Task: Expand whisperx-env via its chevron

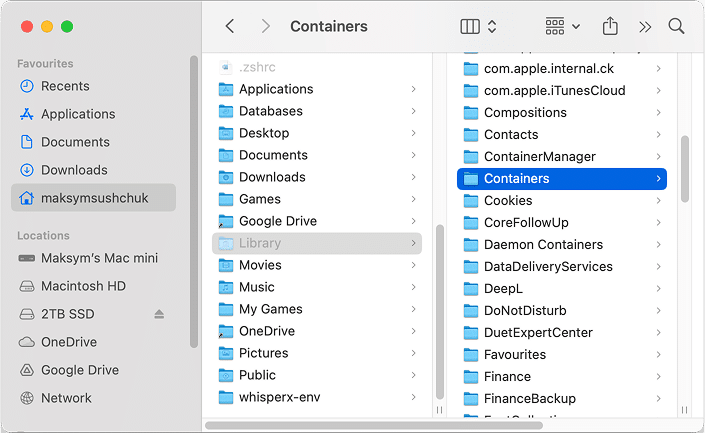Action: click(413, 397)
